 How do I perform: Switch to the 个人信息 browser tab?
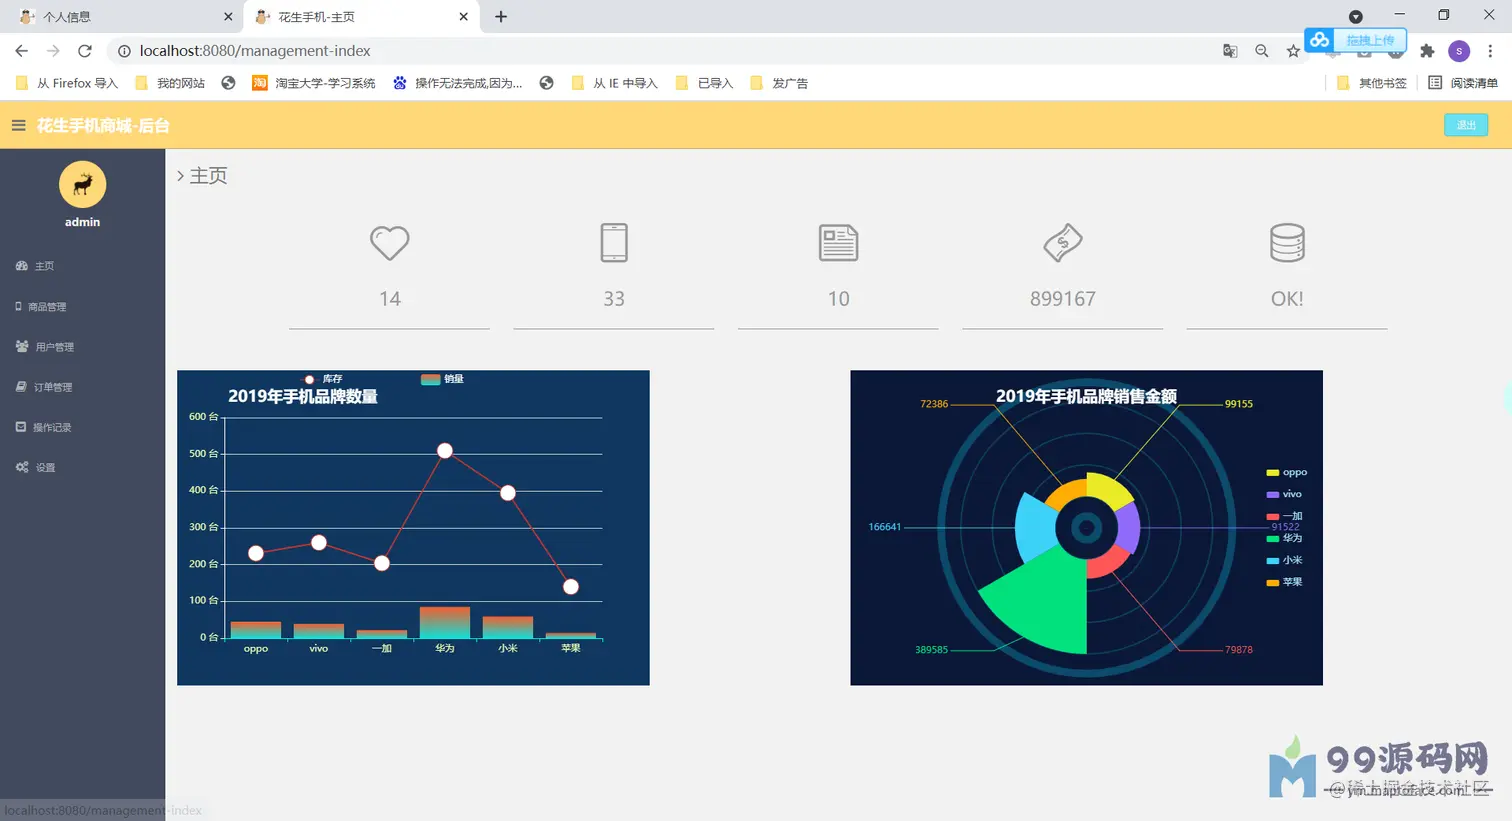pyautogui.click(x=120, y=17)
